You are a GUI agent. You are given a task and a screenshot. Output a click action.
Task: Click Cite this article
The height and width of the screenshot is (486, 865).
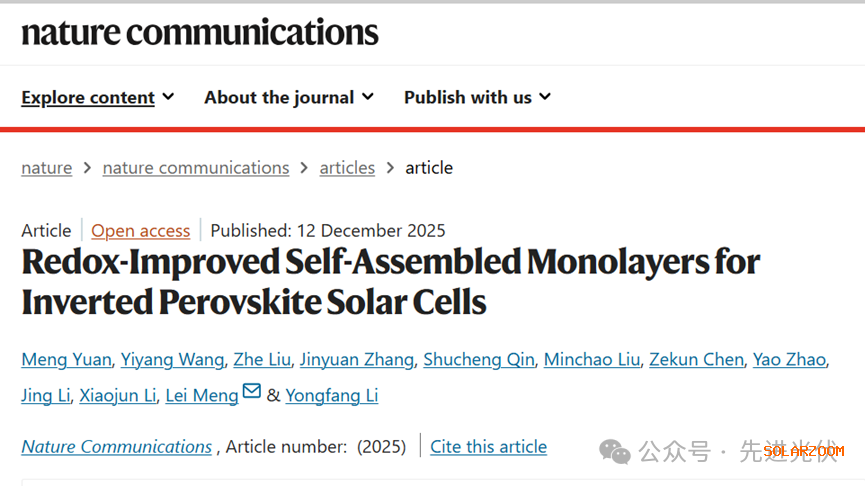pyautogui.click(x=488, y=447)
